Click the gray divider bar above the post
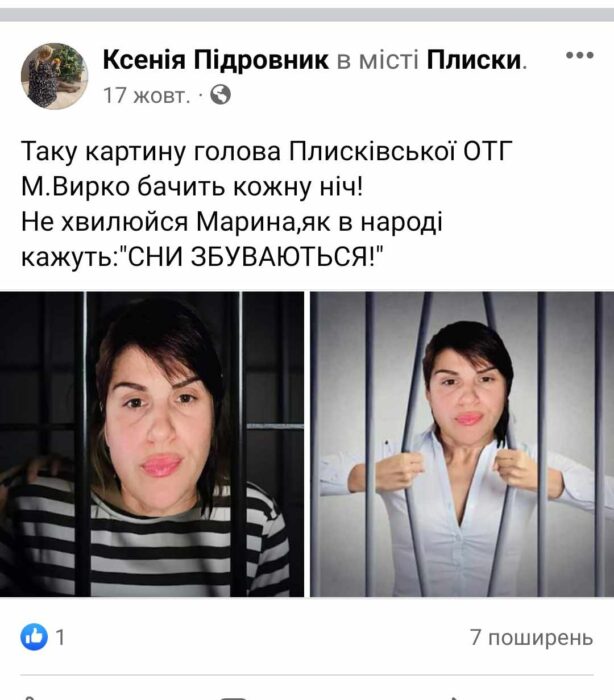This screenshot has height=700, width=614. (x=307, y=15)
